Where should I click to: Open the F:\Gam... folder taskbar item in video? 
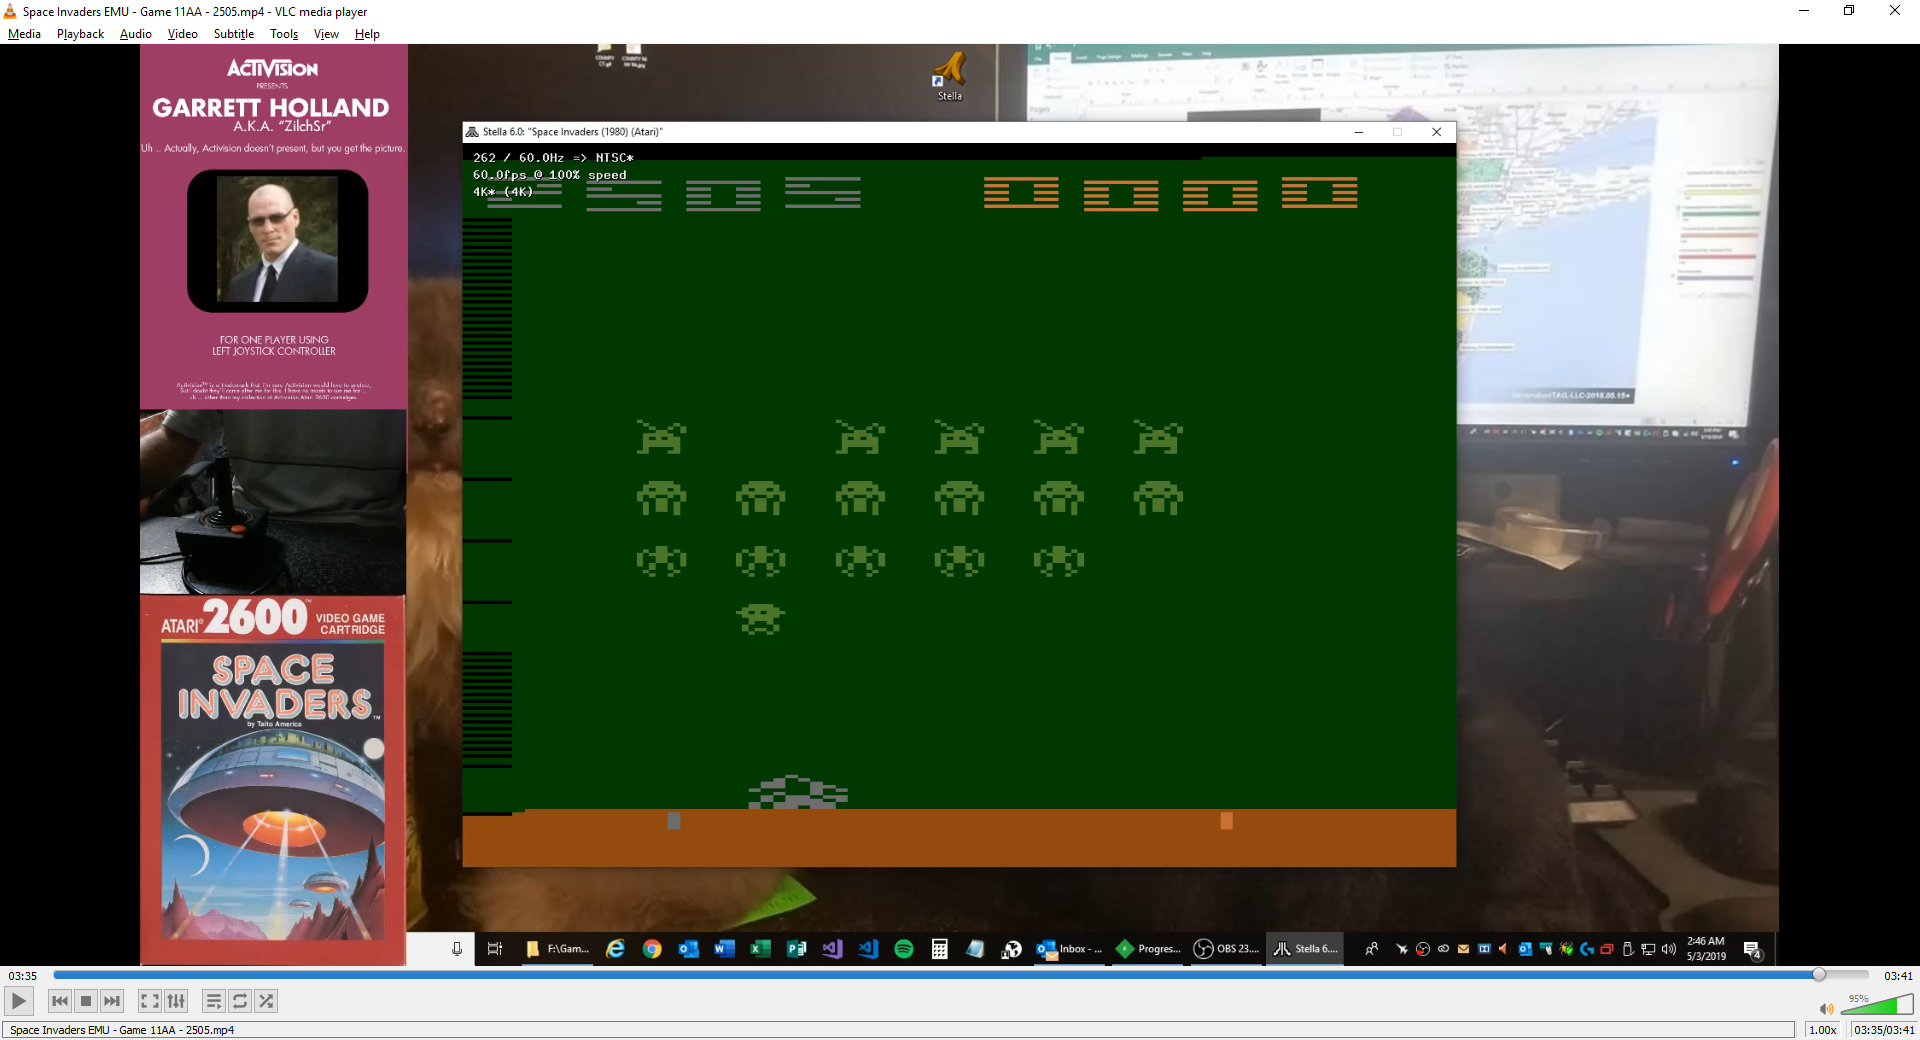coord(558,949)
